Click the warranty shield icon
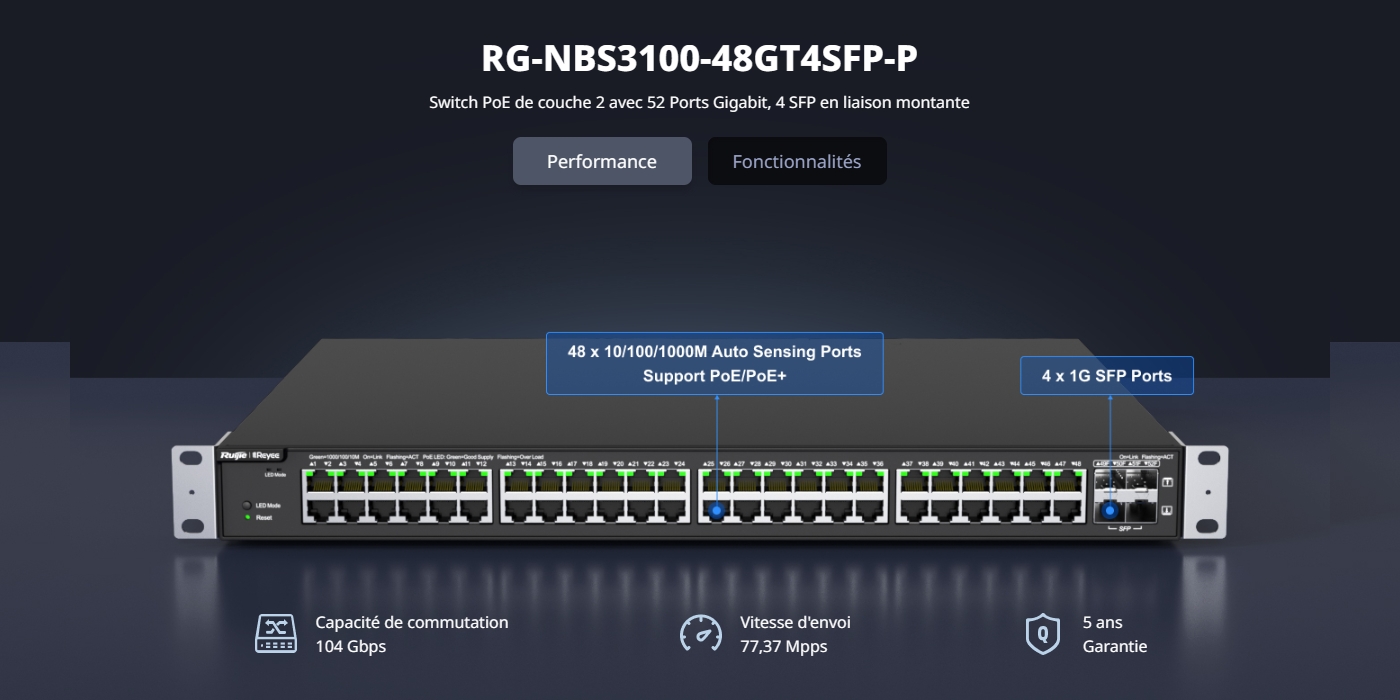The height and width of the screenshot is (700, 1400). point(1042,634)
